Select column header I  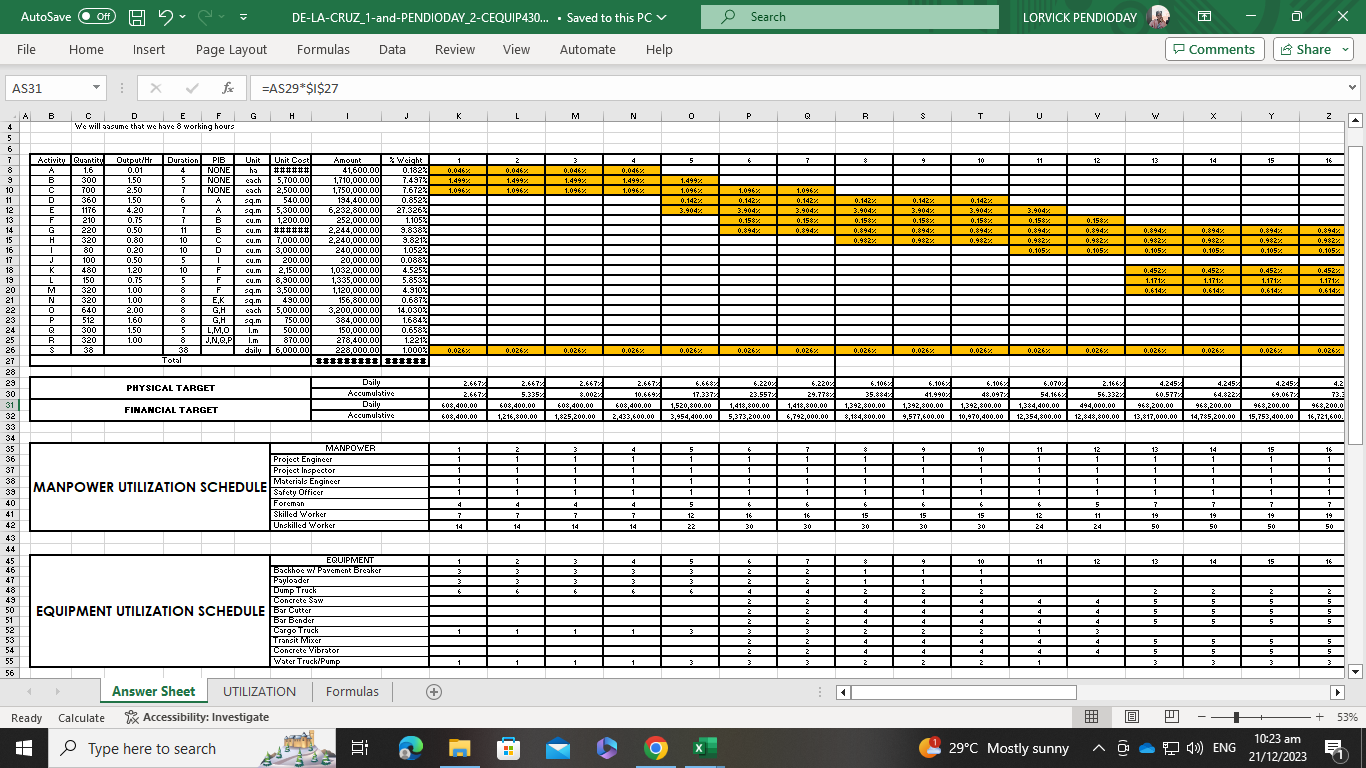346,116
